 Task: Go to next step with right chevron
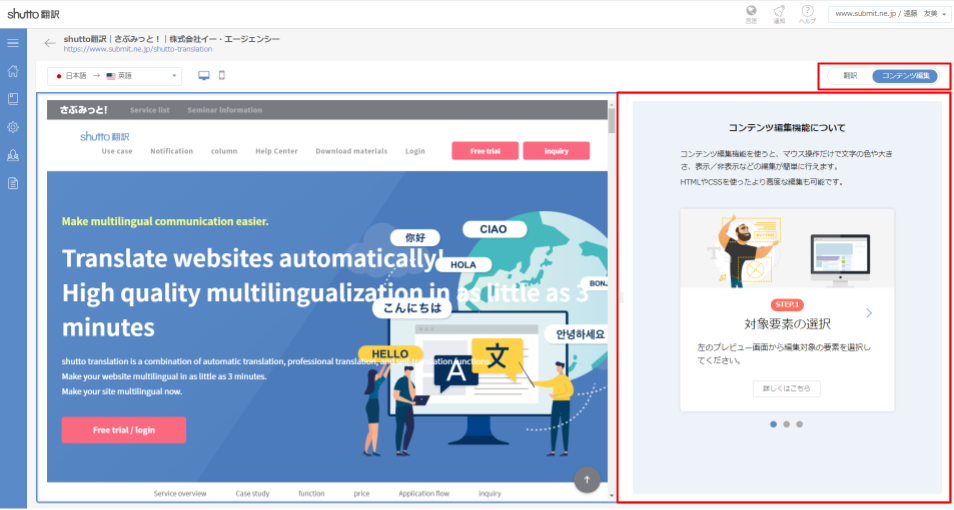869,313
